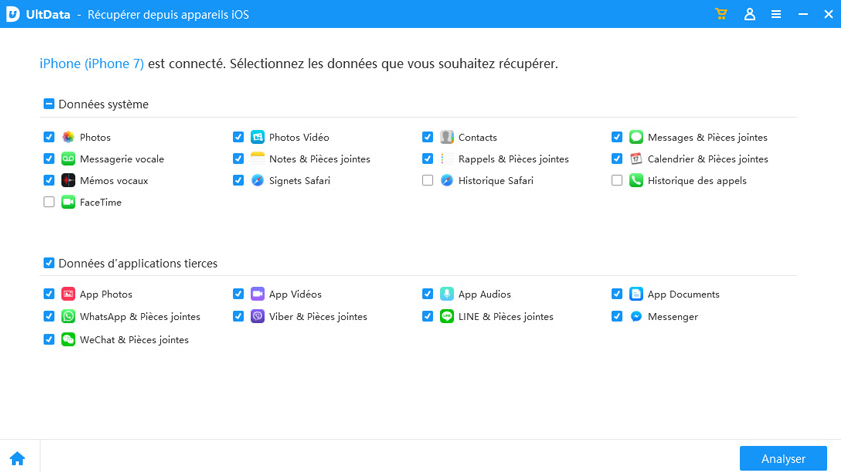Click the WeChat app icon
841x472 pixels.
coord(68,340)
